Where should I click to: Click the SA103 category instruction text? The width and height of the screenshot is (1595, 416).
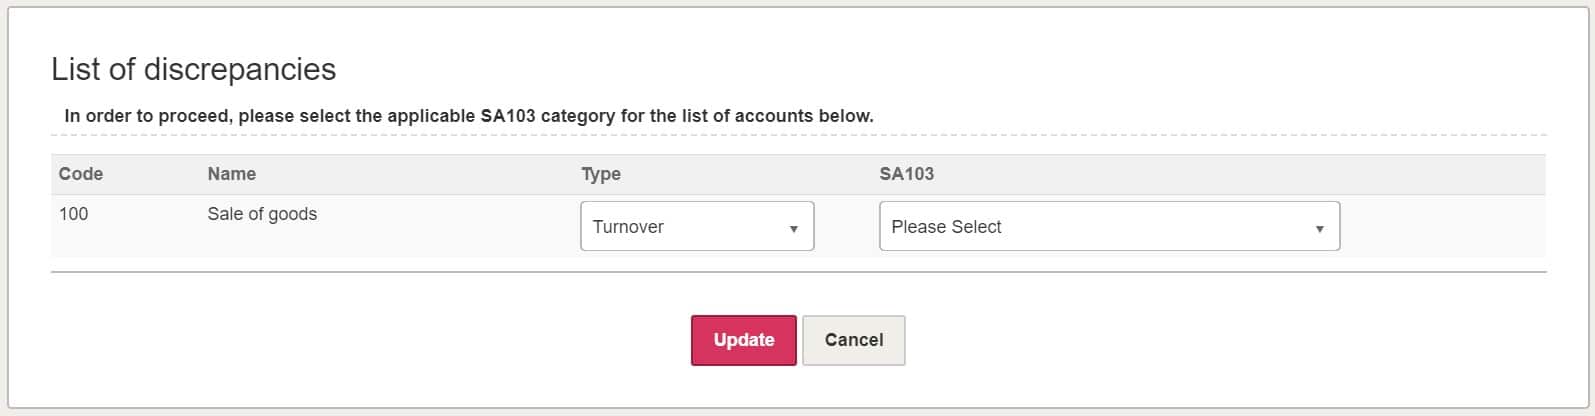click(468, 116)
